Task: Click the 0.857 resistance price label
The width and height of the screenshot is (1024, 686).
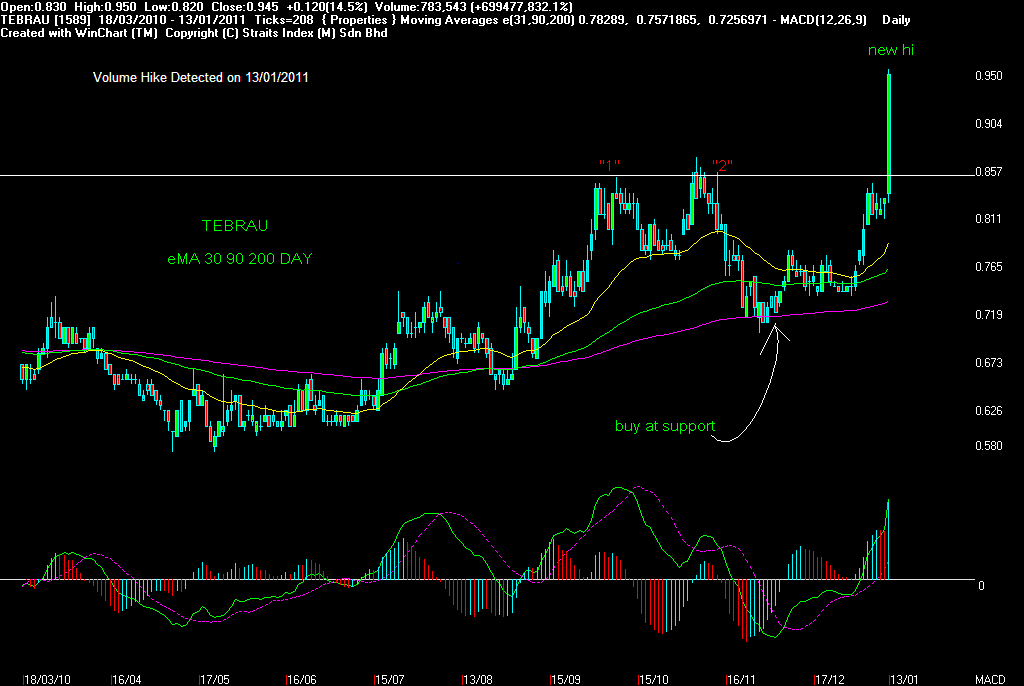Action: pos(989,172)
